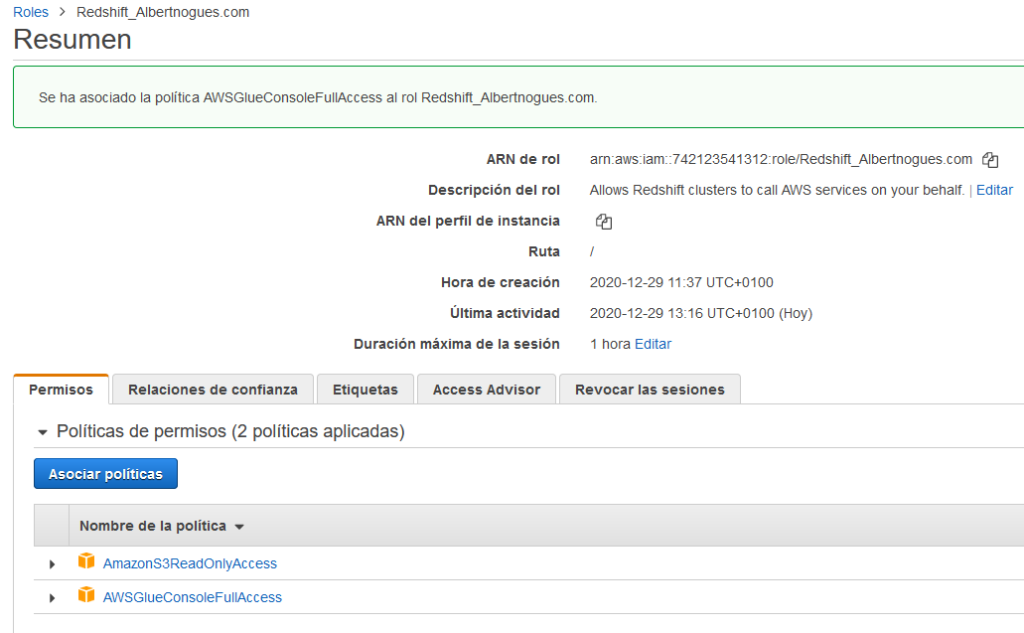Open the Relaciones de confianza tab

click(x=213, y=389)
